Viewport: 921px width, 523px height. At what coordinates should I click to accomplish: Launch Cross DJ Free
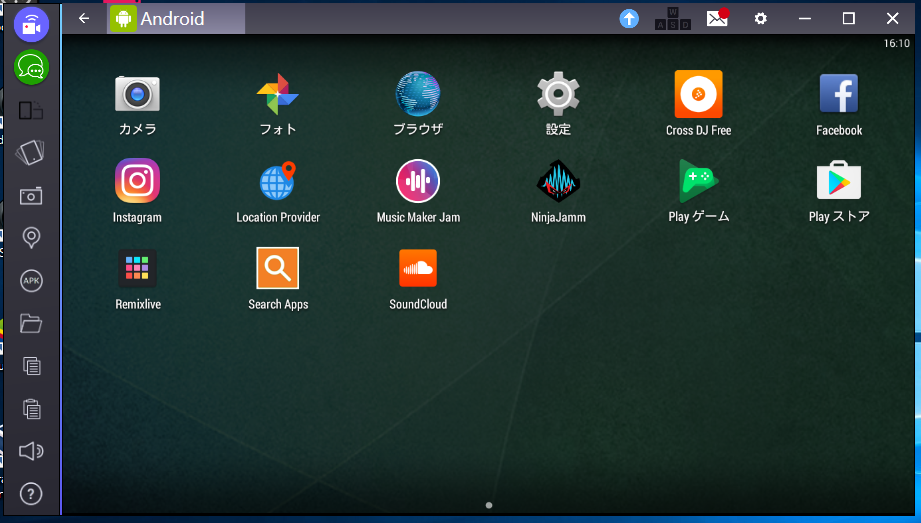[698, 94]
